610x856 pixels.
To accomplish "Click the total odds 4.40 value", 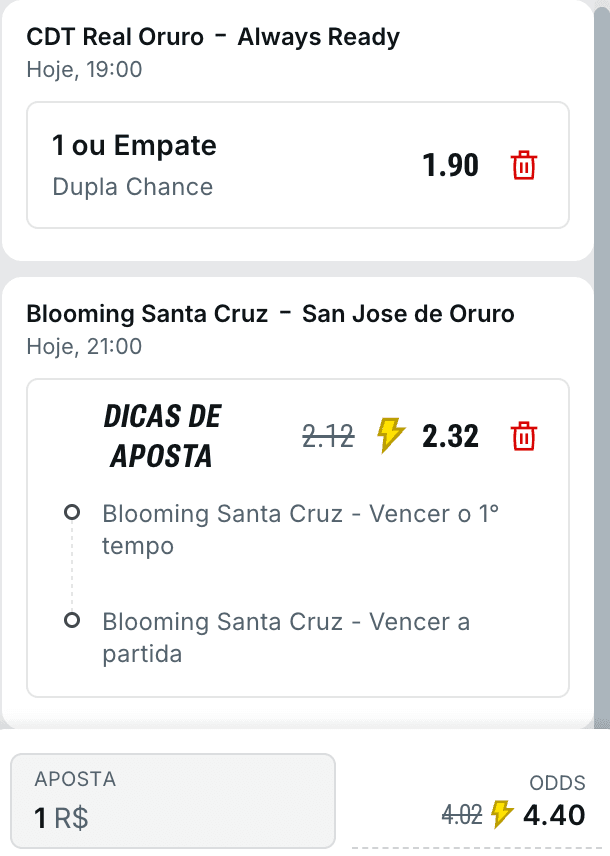I will 554,815.
